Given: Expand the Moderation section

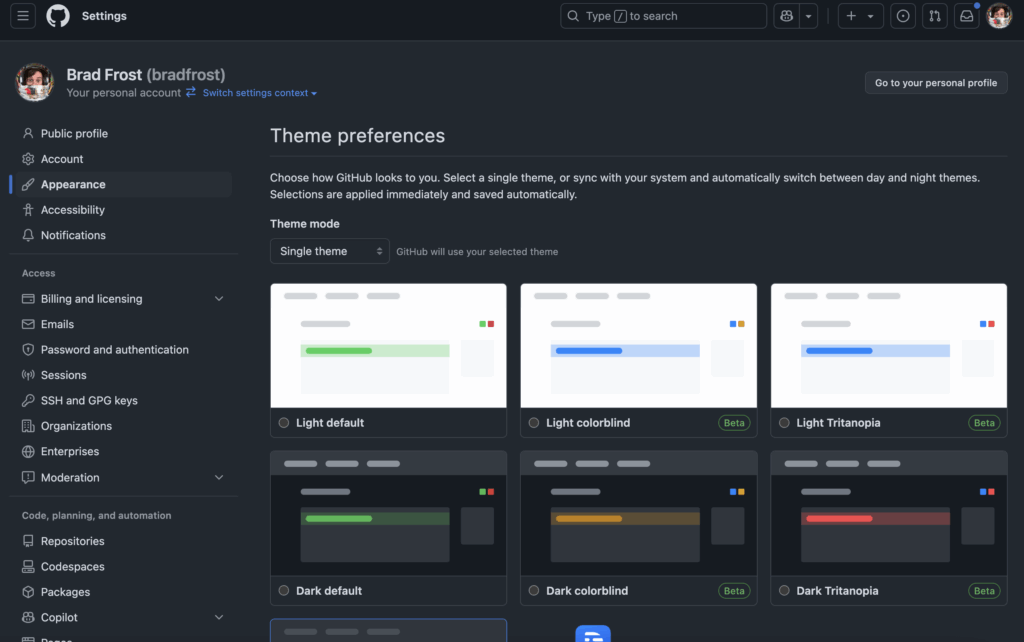Looking at the screenshot, I should coord(219,477).
